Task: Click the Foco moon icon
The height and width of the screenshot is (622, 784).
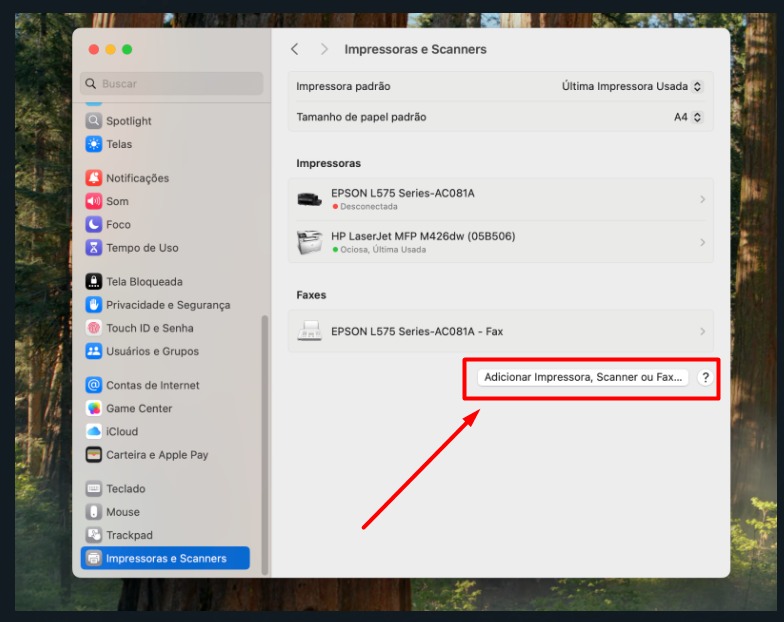Action: click(x=94, y=225)
